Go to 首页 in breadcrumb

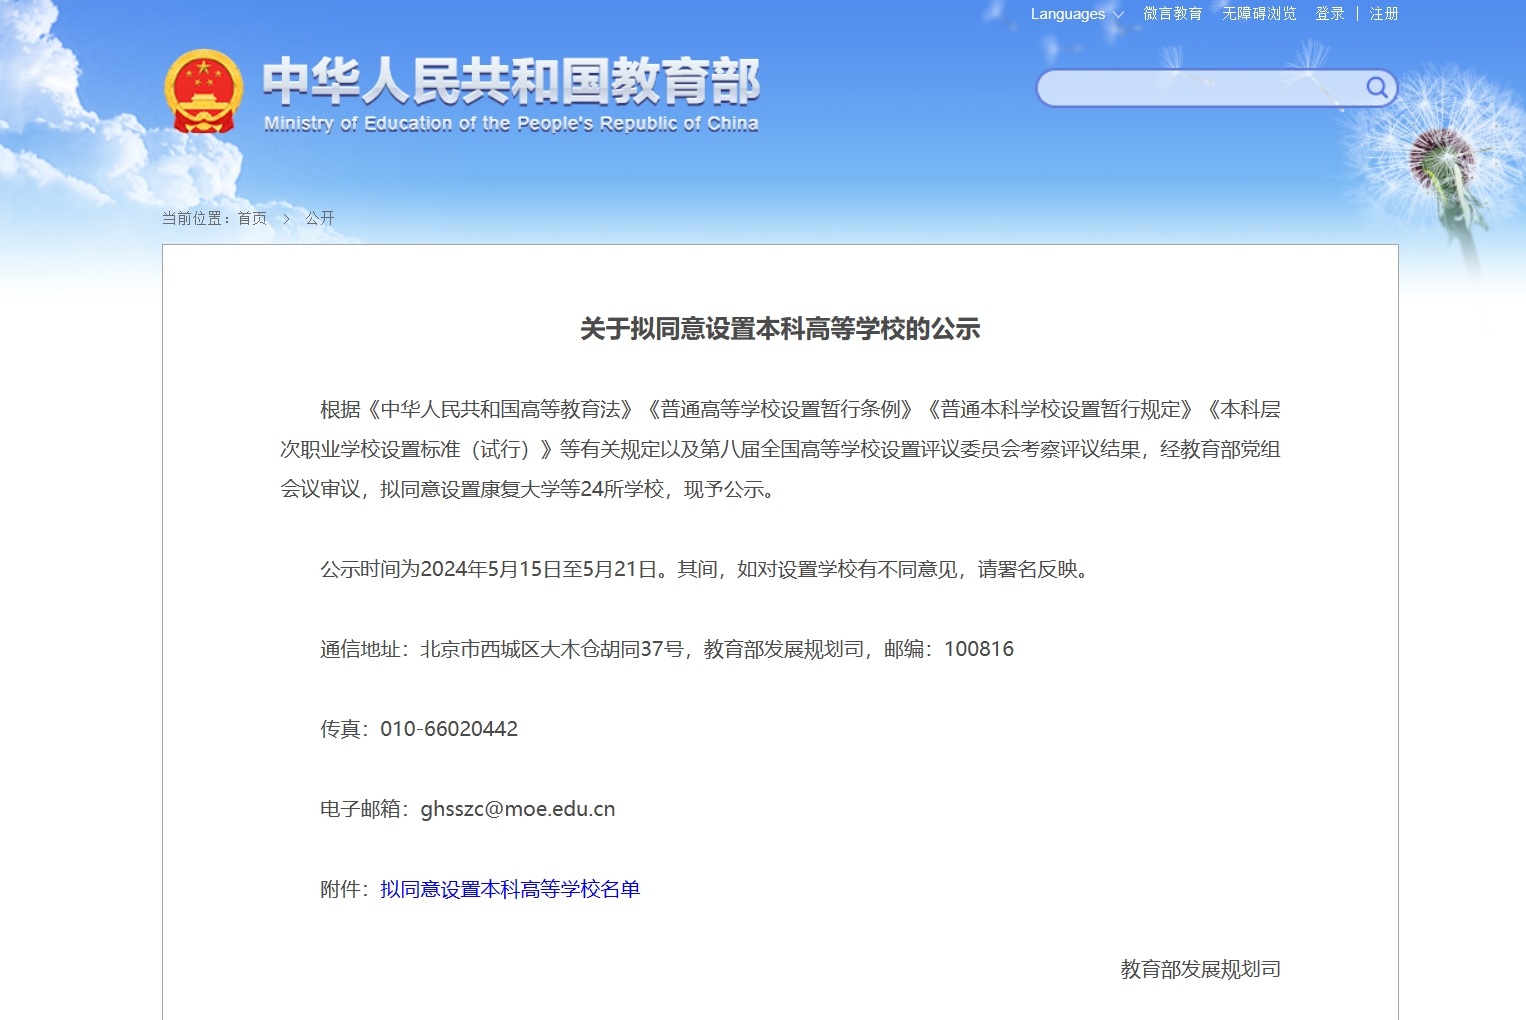click(252, 218)
